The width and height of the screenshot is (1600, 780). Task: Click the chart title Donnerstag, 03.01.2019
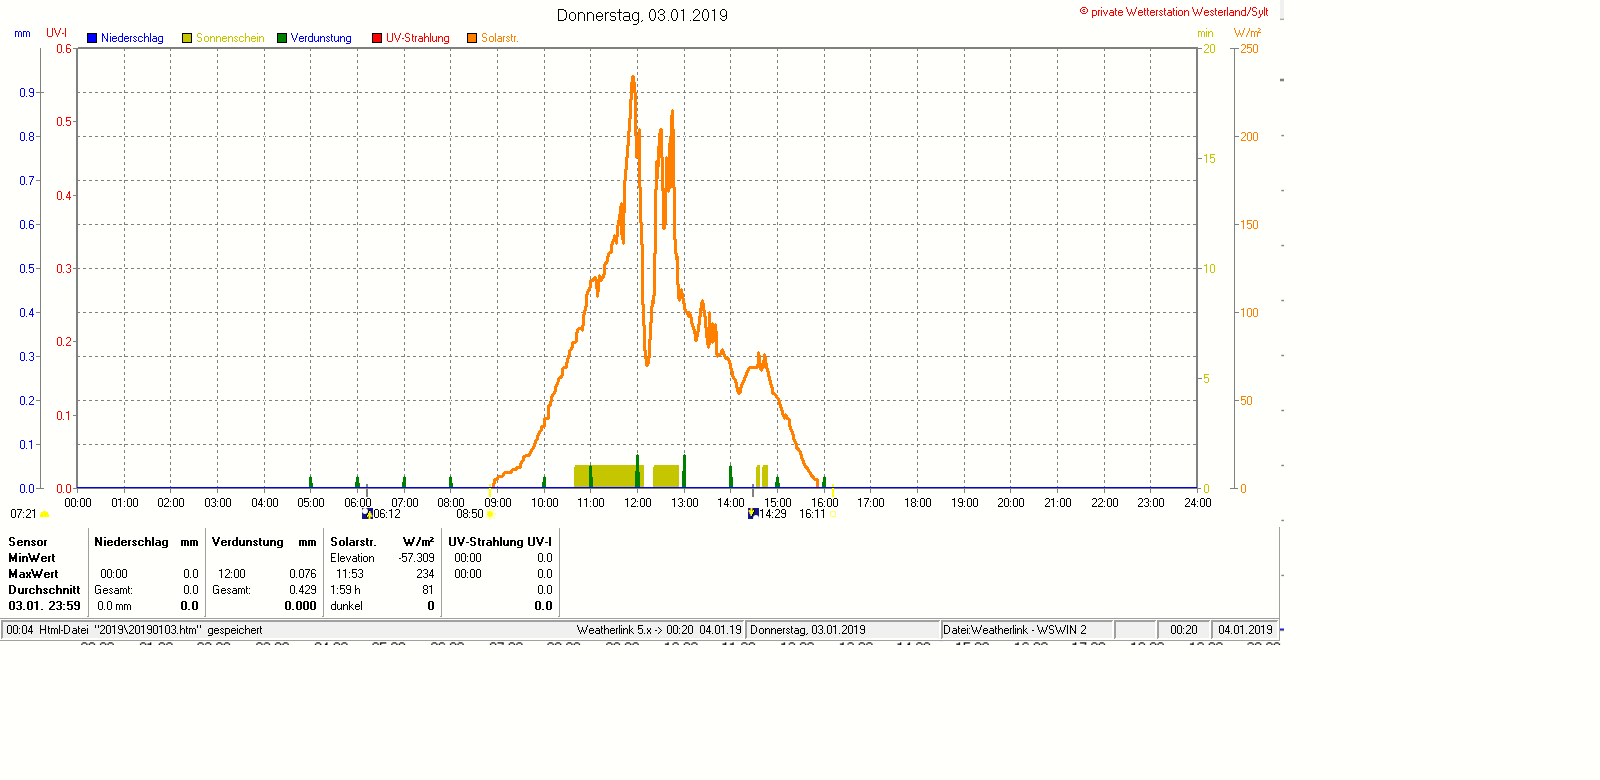click(x=642, y=15)
